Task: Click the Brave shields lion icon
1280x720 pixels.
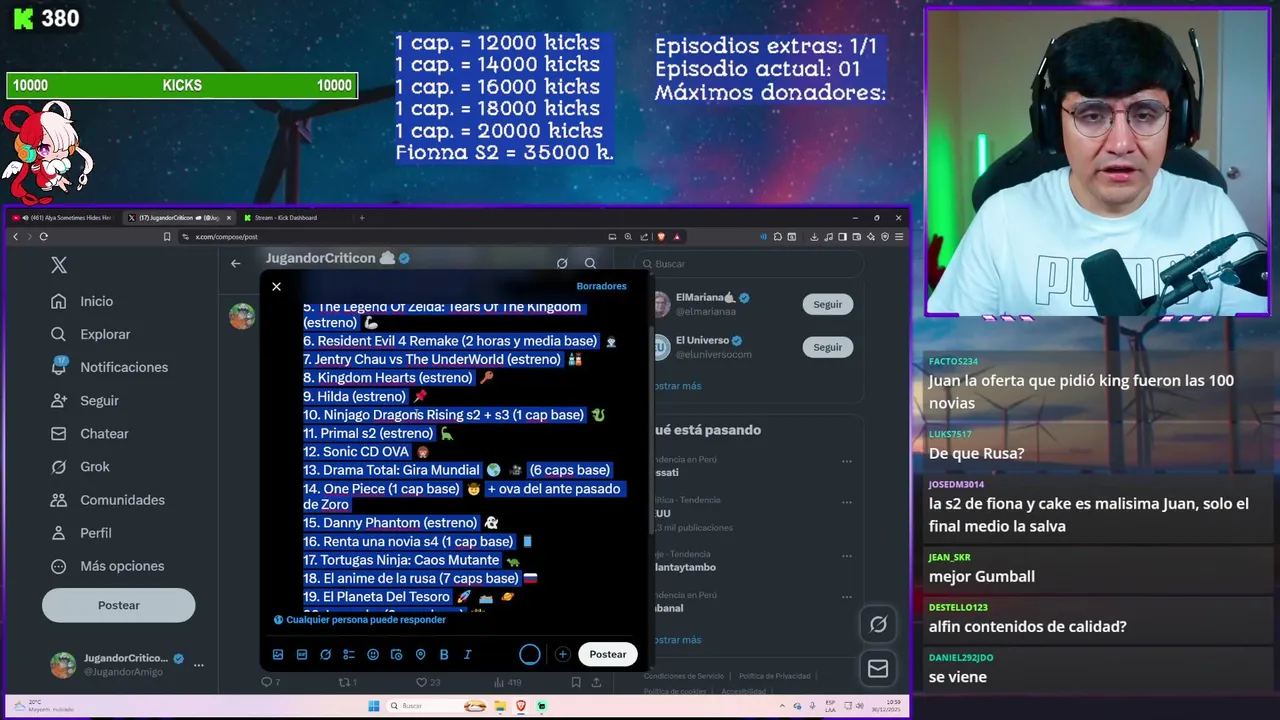Action: [x=662, y=237]
